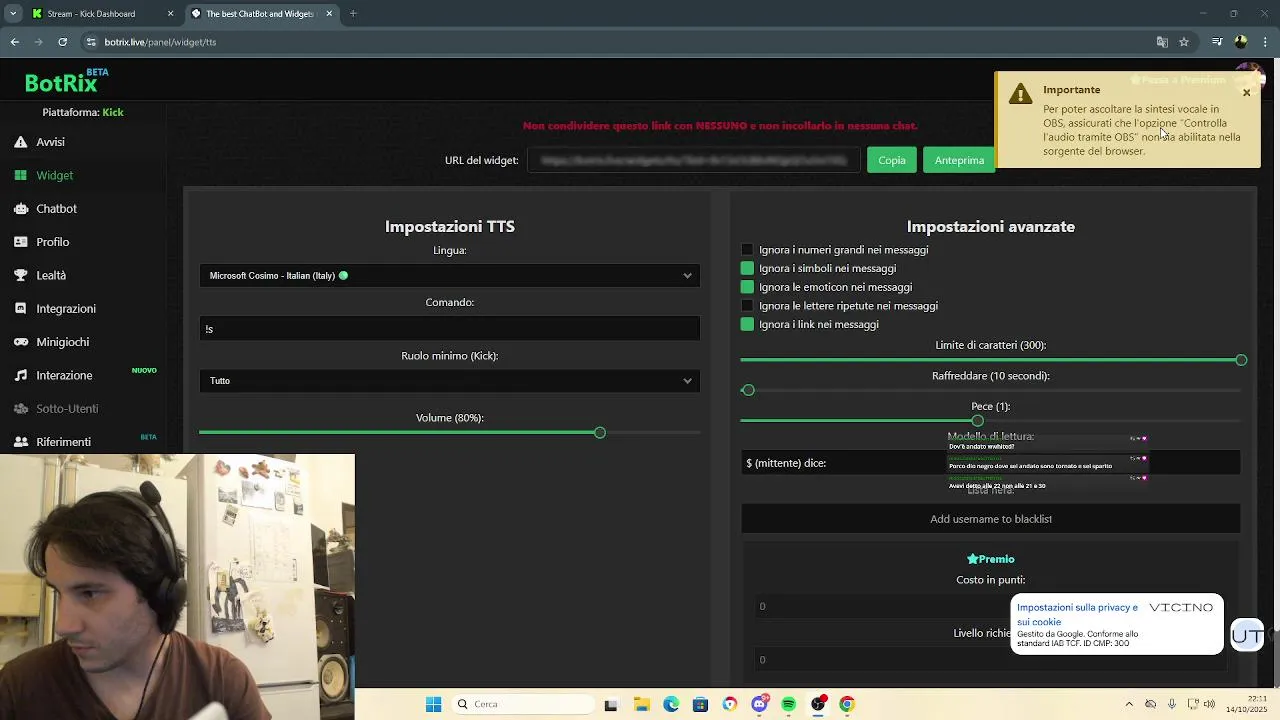Go back in browser history
The width and height of the screenshot is (1280, 720).
coord(15,42)
